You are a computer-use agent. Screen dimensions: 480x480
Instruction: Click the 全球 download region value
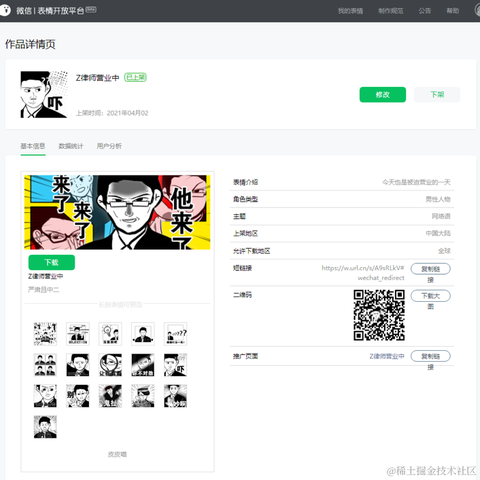(444, 251)
